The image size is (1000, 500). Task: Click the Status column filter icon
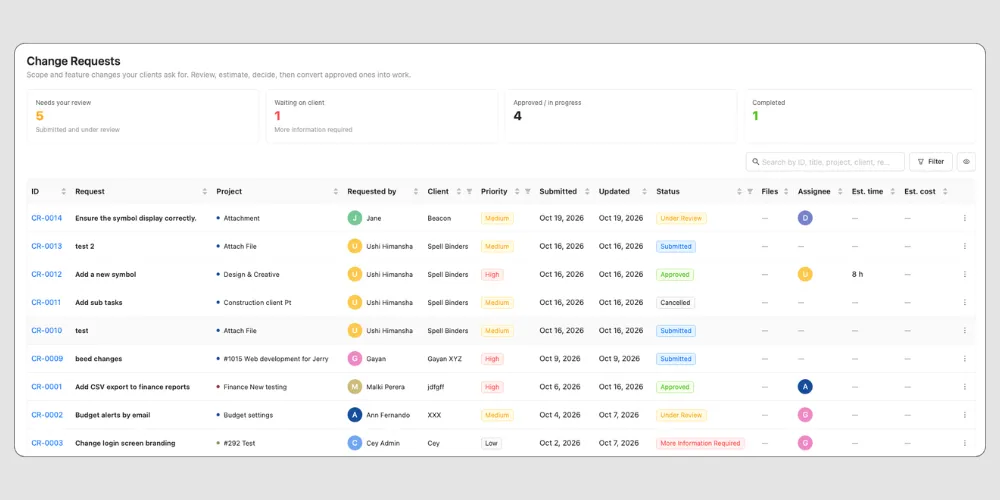[x=750, y=191]
